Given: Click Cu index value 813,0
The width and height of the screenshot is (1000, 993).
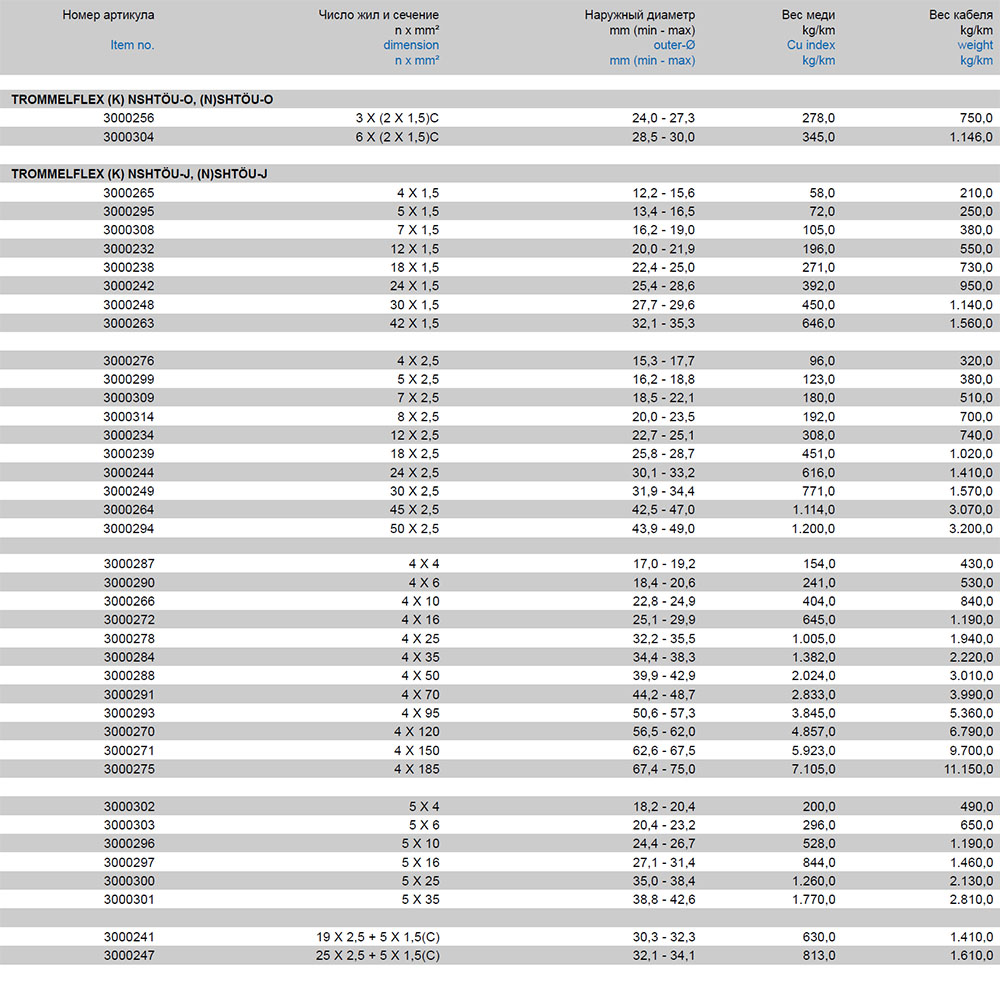Looking at the screenshot, I should 818,955.
